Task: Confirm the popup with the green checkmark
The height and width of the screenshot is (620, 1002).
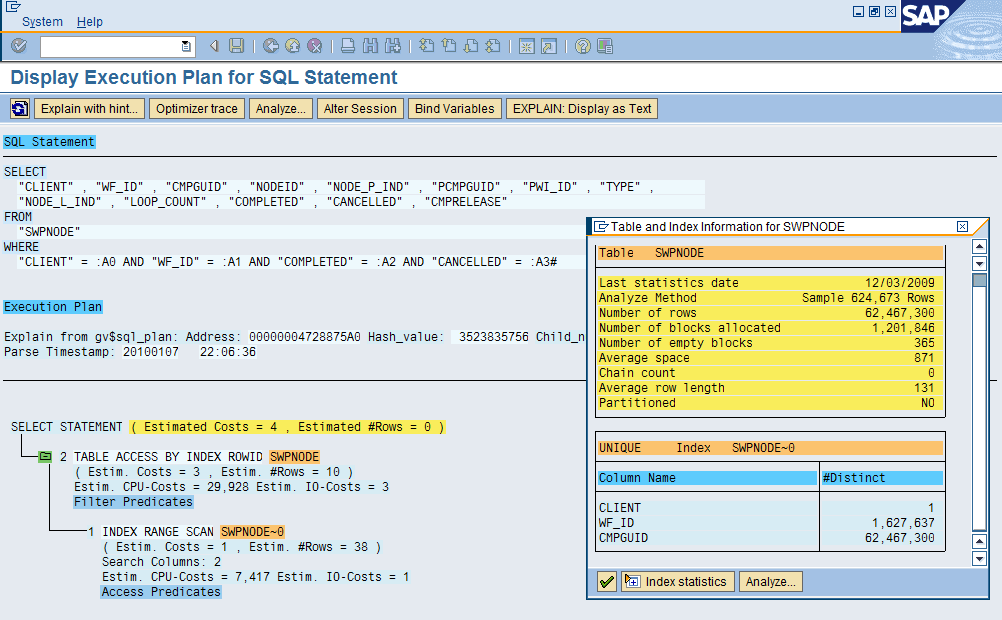Action: (606, 582)
